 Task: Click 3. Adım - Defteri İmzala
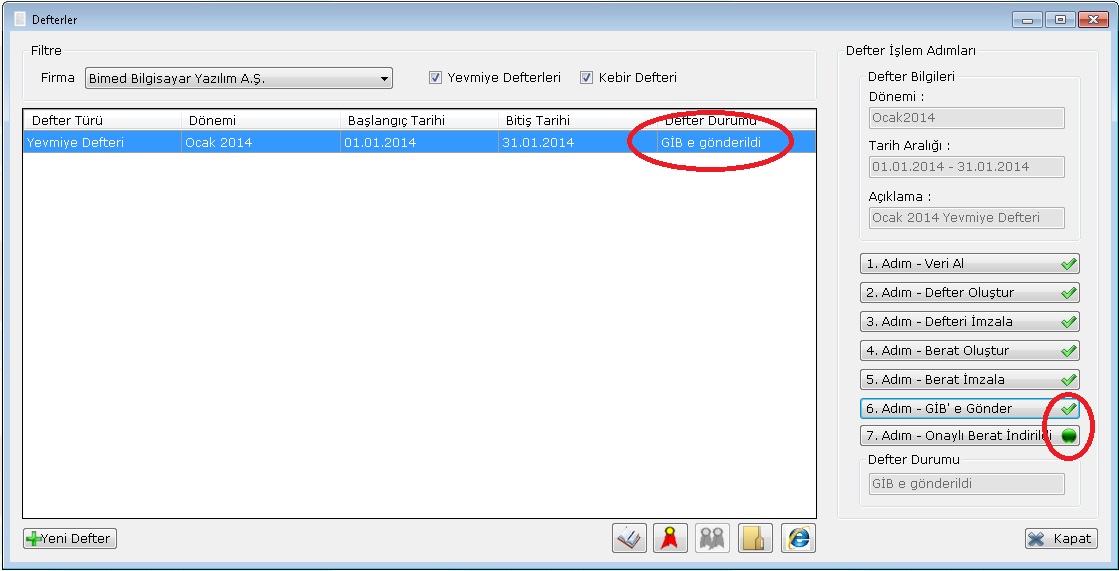(969, 321)
